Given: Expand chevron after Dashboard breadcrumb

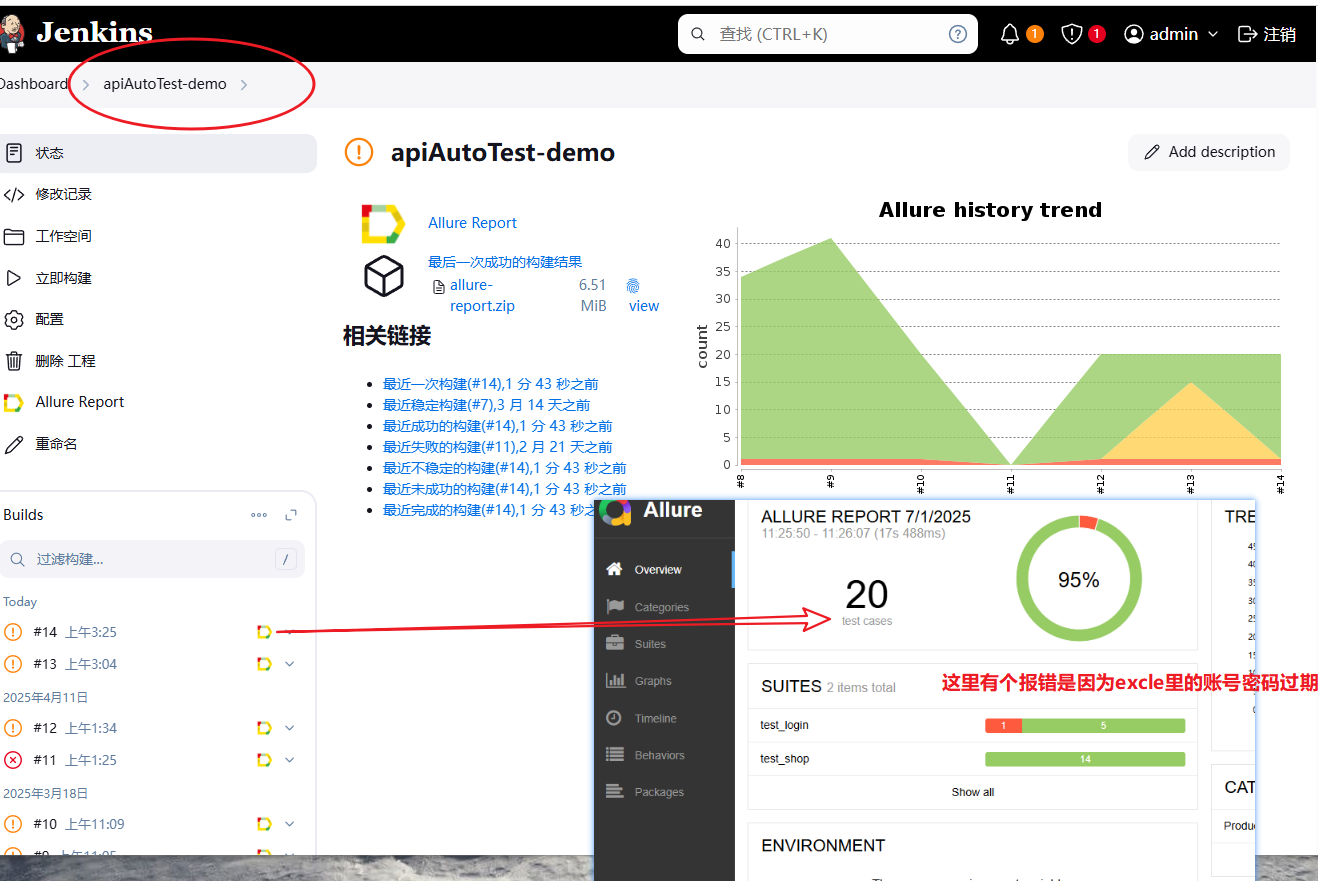Looking at the screenshot, I should [x=86, y=85].
